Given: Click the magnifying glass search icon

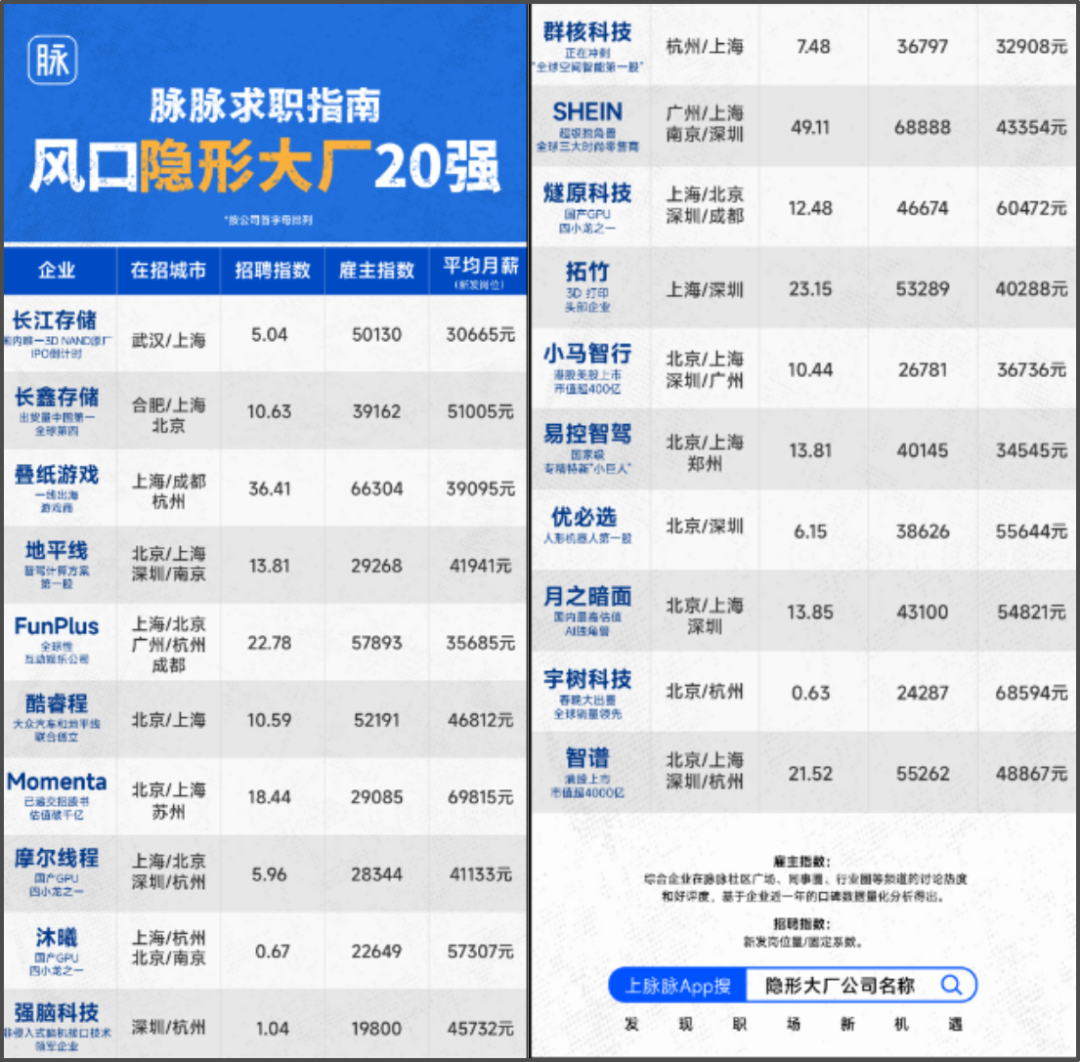Looking at the screenshot, I should pyautogui.click(x=949, y=986).
